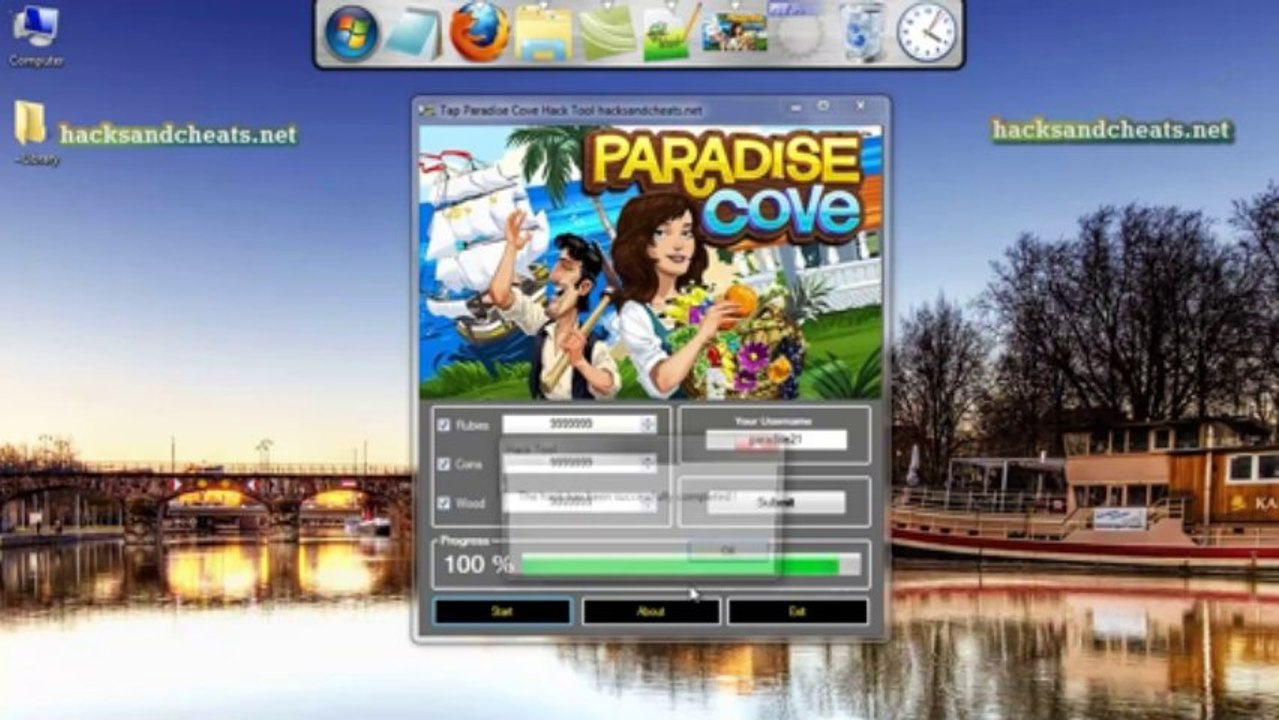The height and width of the screenshot is (720, 1279).
Task: Uncheck the Wood checkbox
Action: (x=444, y=503)
